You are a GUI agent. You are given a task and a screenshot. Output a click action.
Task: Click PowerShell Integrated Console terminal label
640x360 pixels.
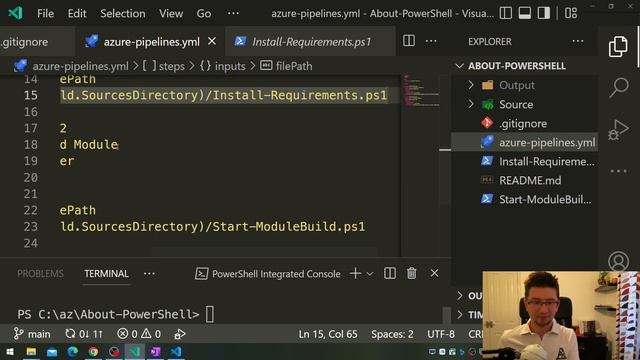[x=268, y=273]
